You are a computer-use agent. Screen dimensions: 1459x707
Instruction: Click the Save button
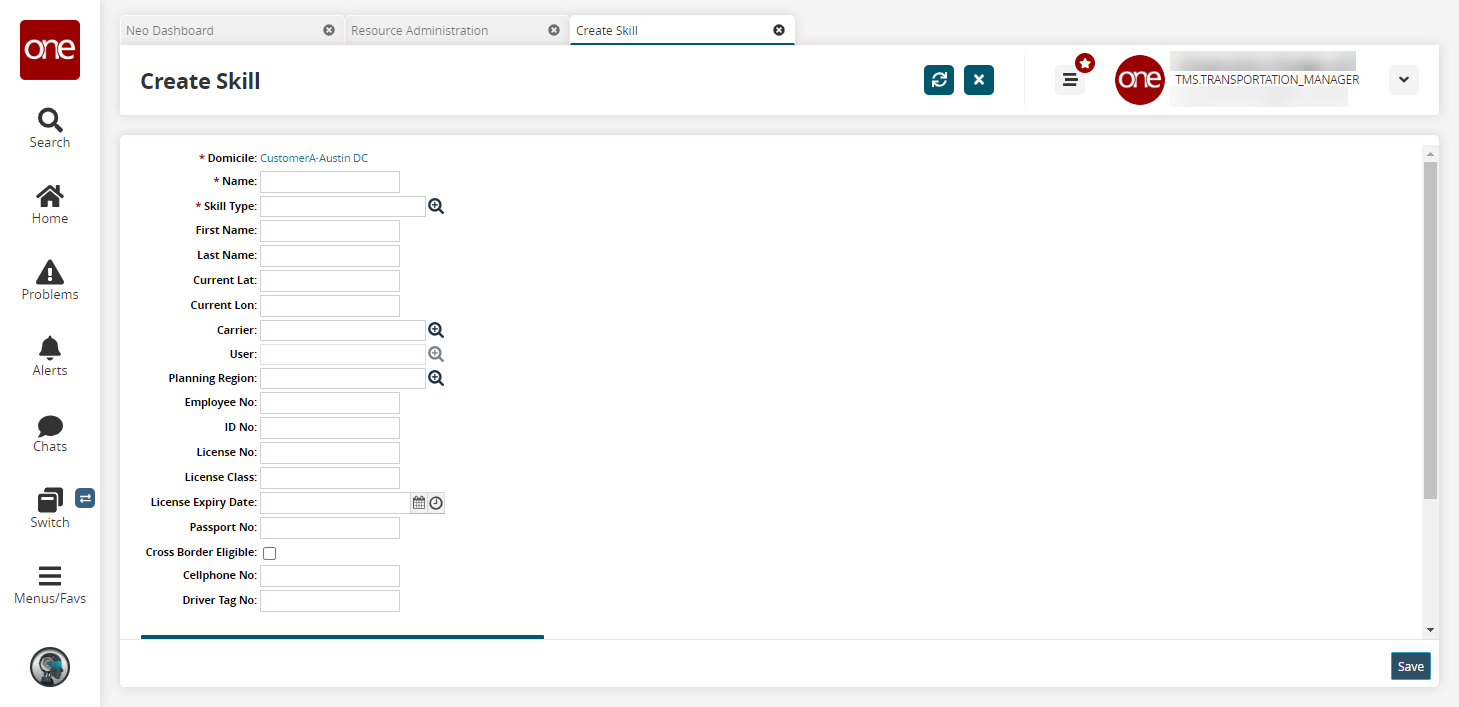[1411, 666]
